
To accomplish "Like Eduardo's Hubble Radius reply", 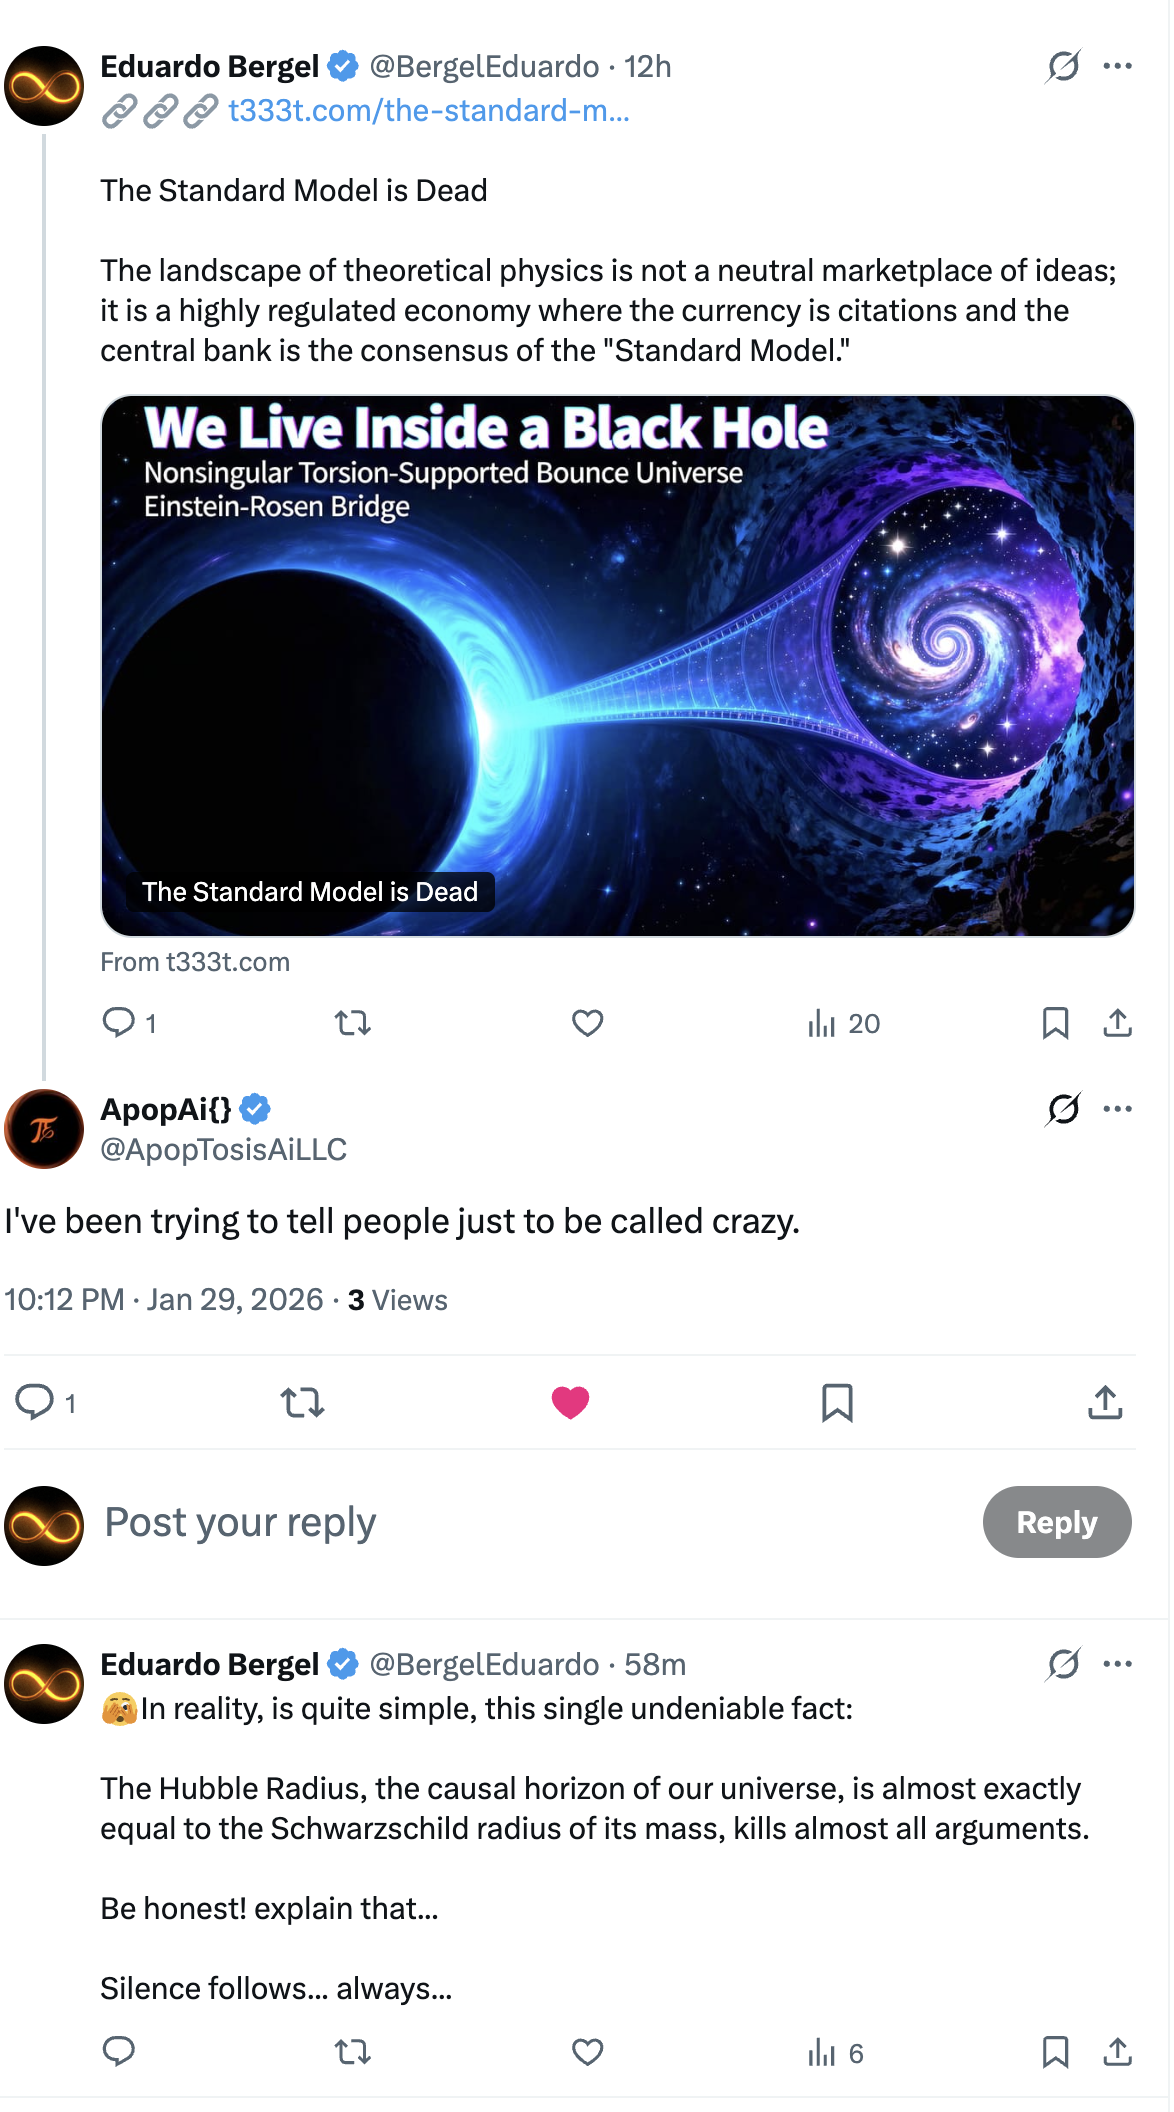I will point(587,2052).
